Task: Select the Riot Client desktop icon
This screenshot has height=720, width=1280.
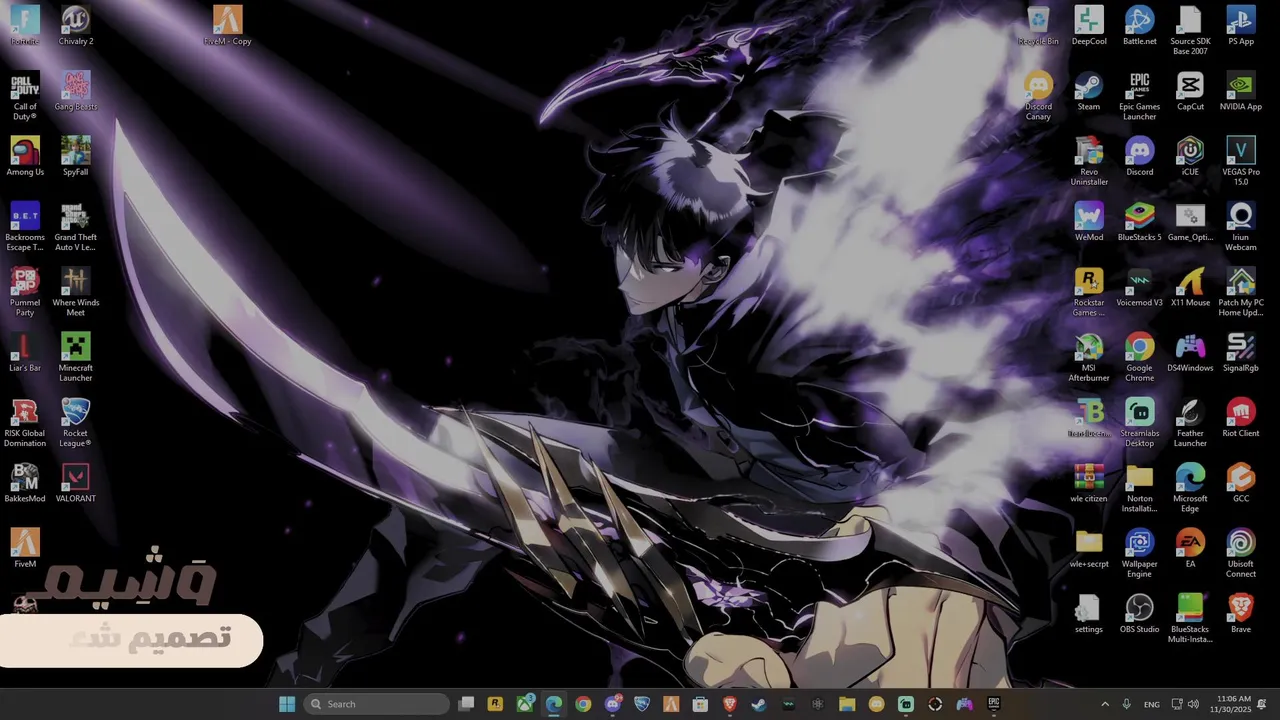Action: [x=1241, y=418]
